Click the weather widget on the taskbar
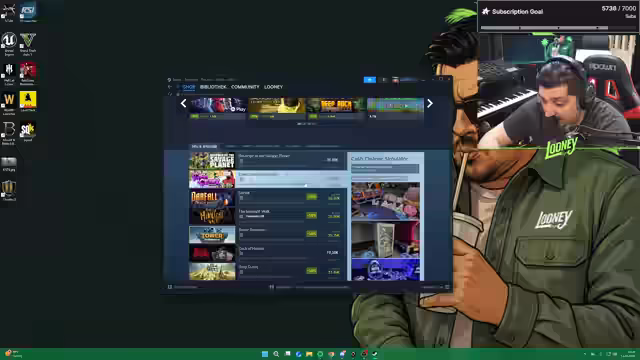 [12, 353]
